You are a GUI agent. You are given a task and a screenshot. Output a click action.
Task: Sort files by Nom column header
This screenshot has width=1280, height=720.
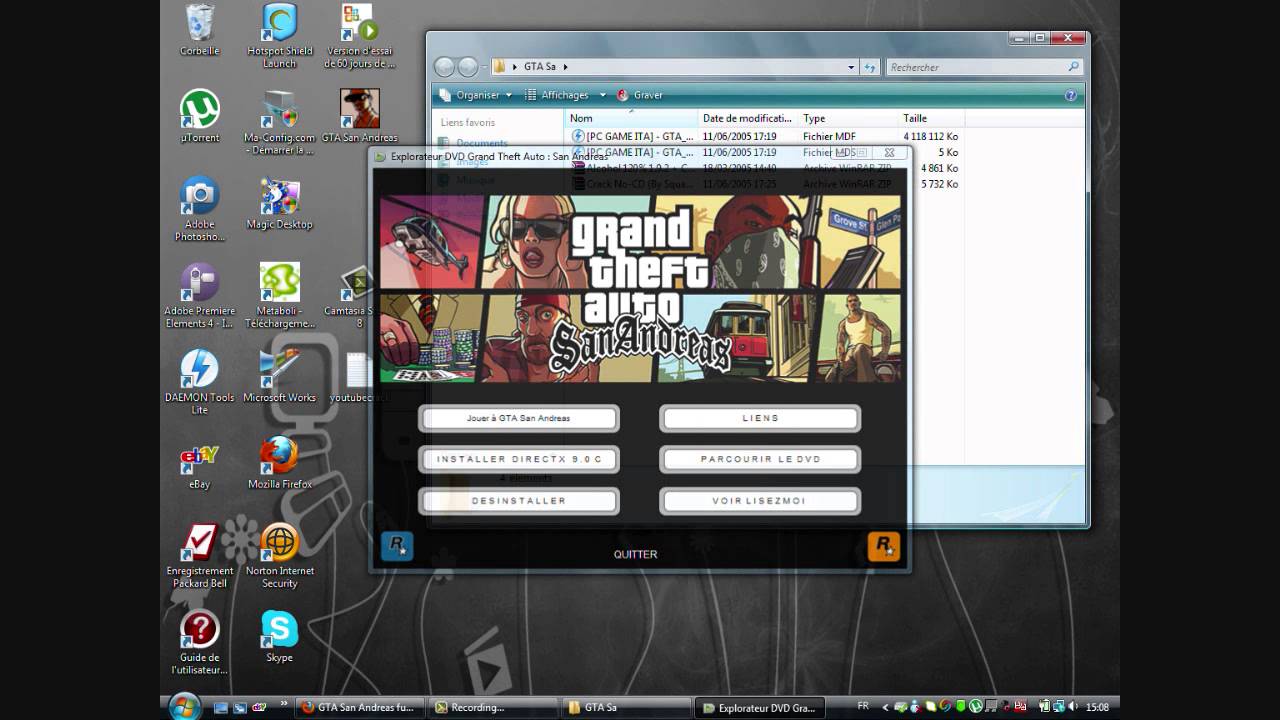click(x=631, y=118)
